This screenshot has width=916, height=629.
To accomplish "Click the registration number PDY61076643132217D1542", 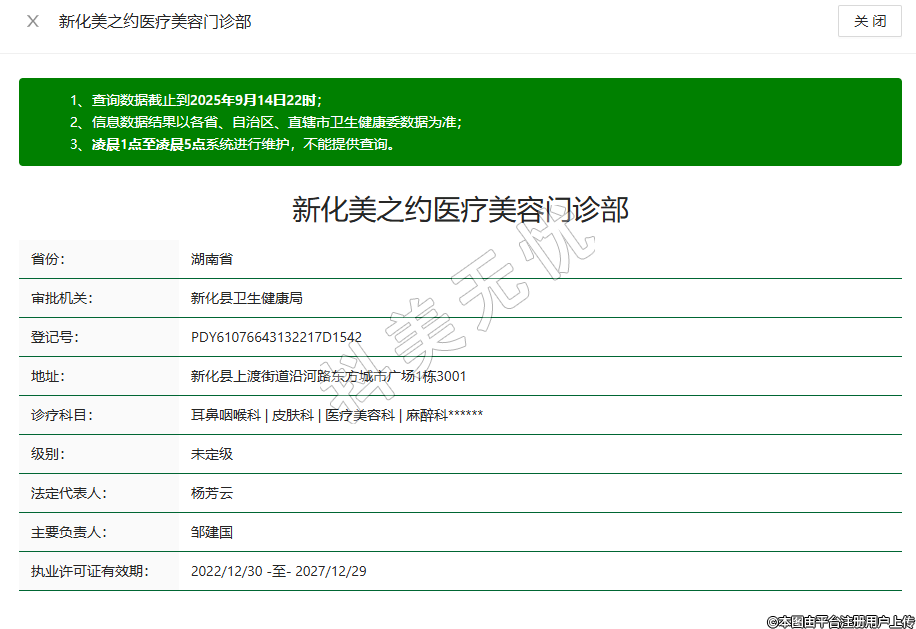I will click(x=276, y=337).
